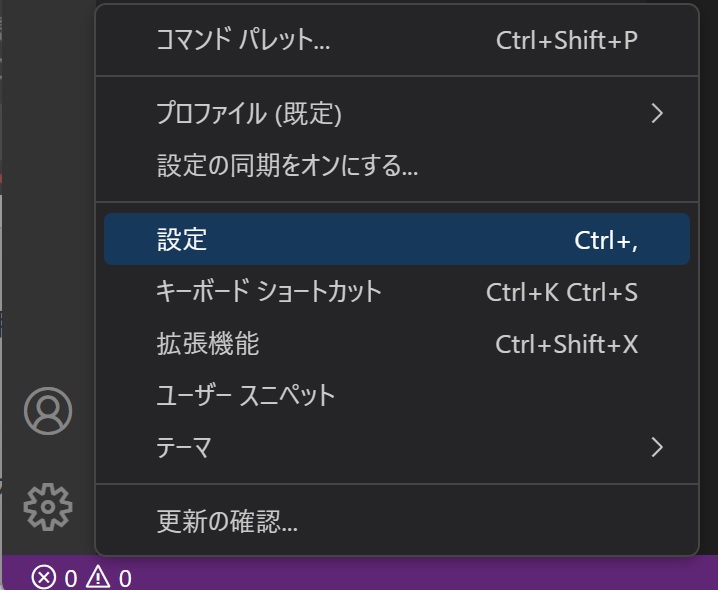Open ユーザー スニペット
718x590 pixels.
point(397,395)
